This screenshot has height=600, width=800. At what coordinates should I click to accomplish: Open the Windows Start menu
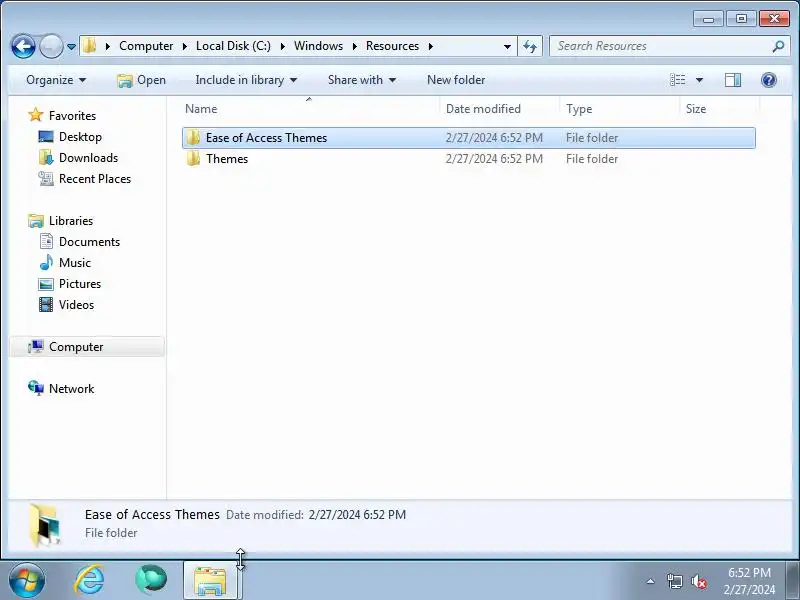click(x=26, y=581)
